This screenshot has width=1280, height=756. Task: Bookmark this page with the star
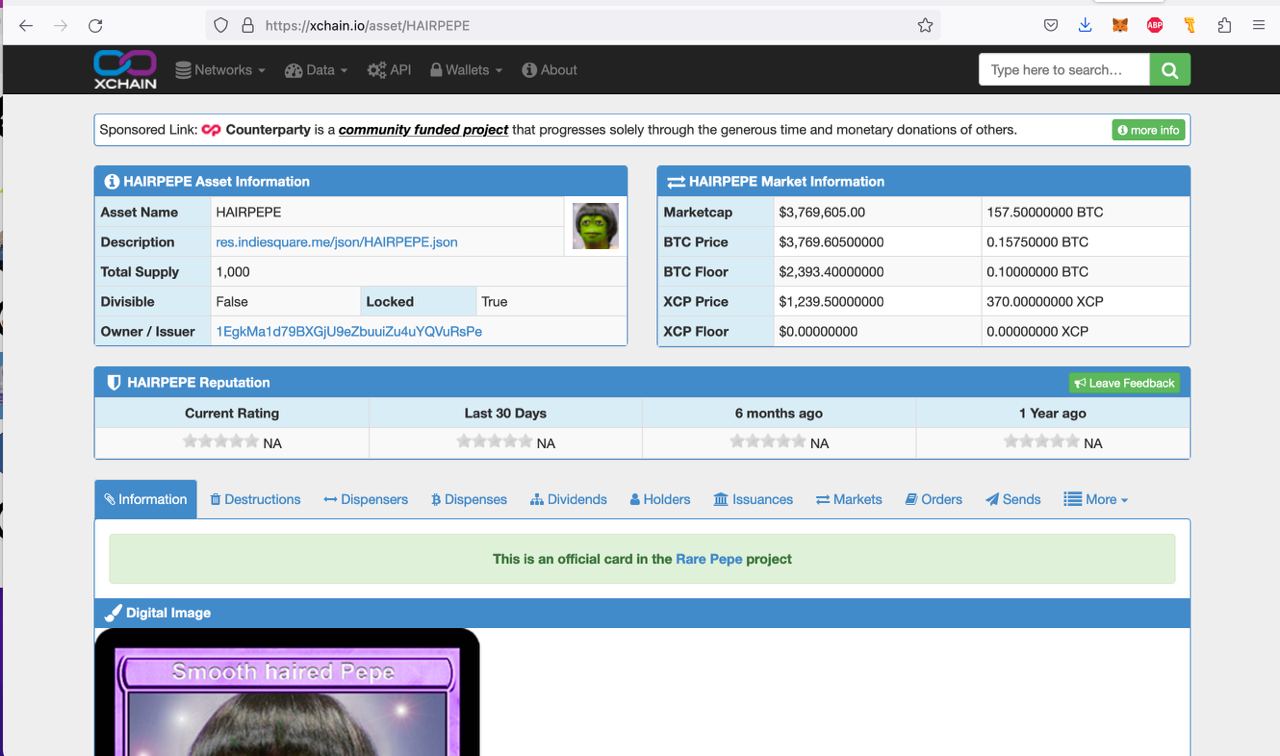click(925, 26)
